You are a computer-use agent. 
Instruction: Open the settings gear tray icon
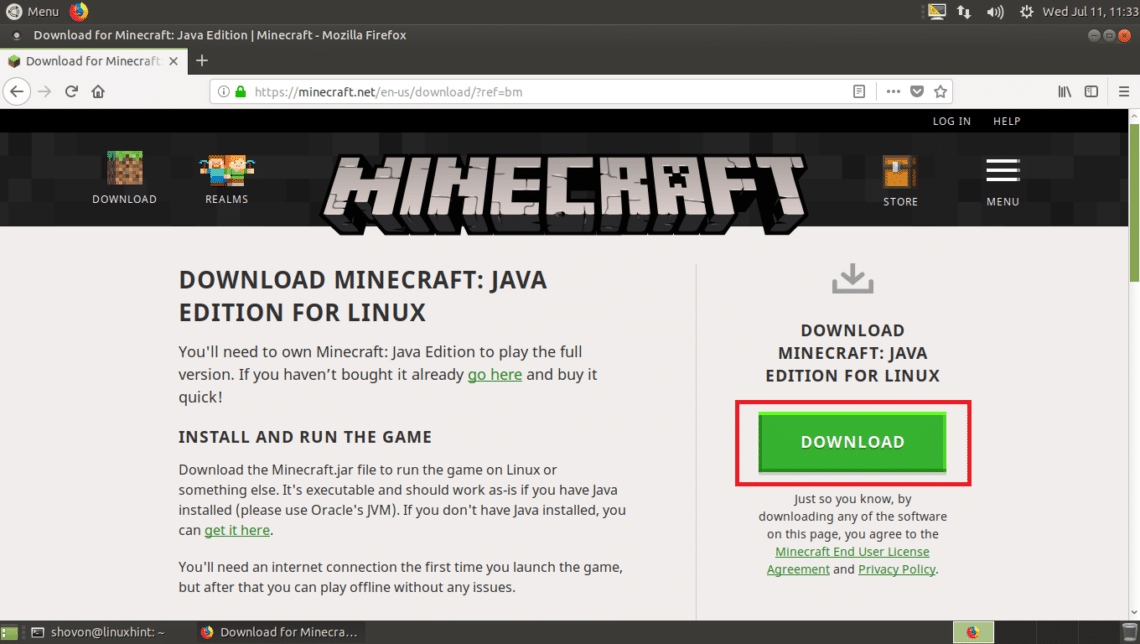click(x=1026, y=12)
